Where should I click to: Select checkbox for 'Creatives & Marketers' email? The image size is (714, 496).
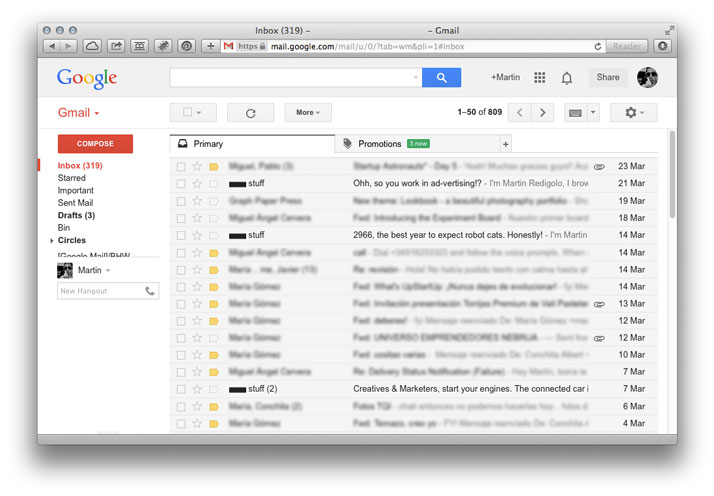[x=181, y=389]
